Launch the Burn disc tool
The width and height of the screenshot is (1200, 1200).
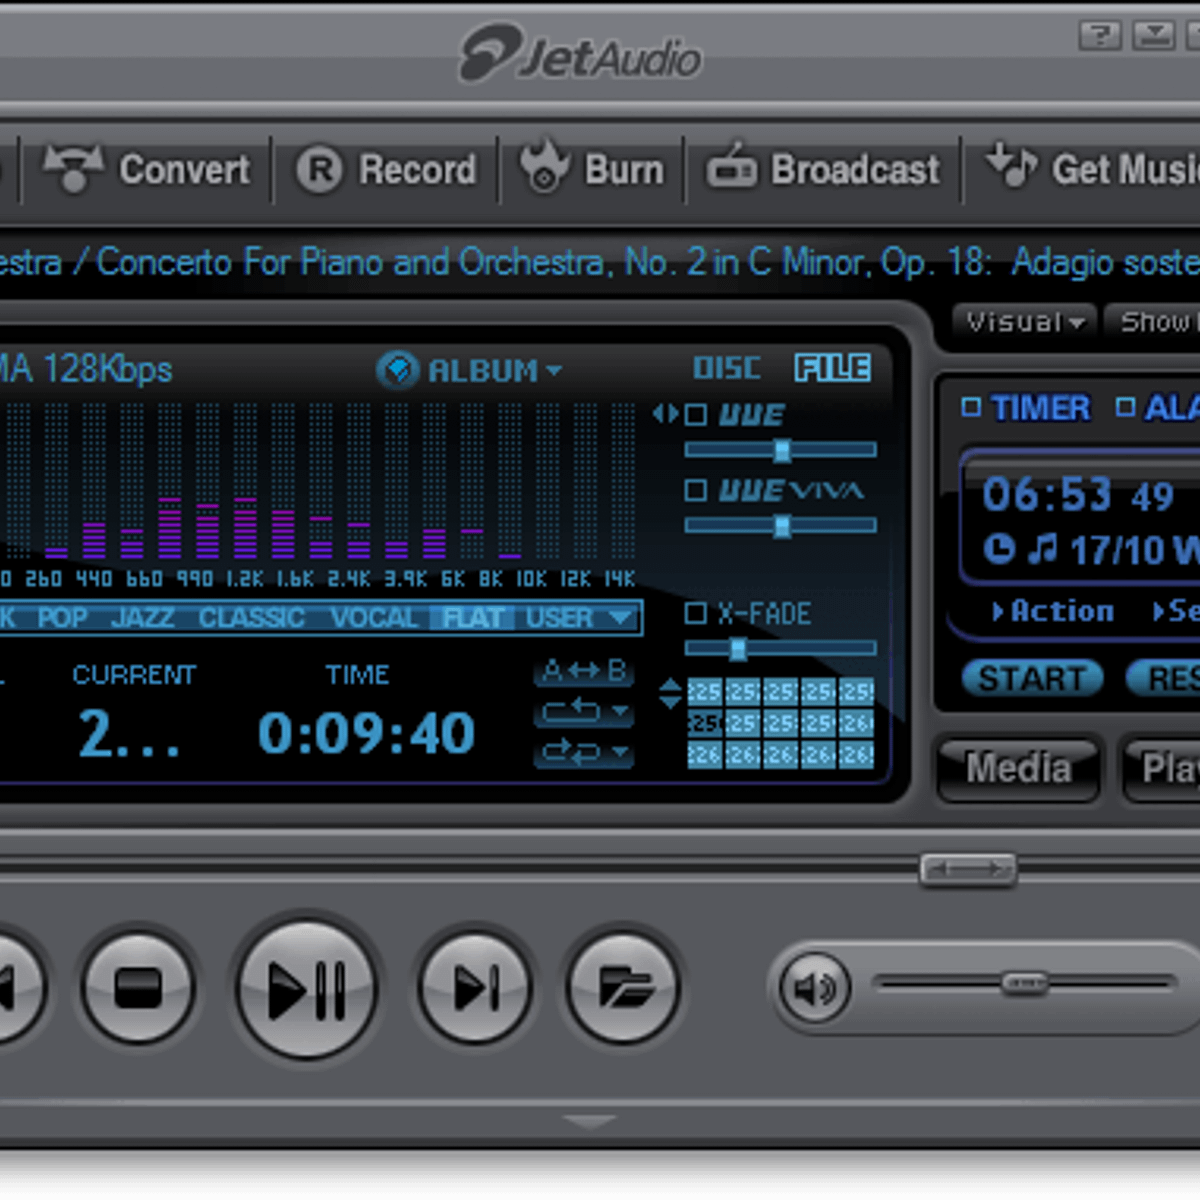tap(592, 168)
